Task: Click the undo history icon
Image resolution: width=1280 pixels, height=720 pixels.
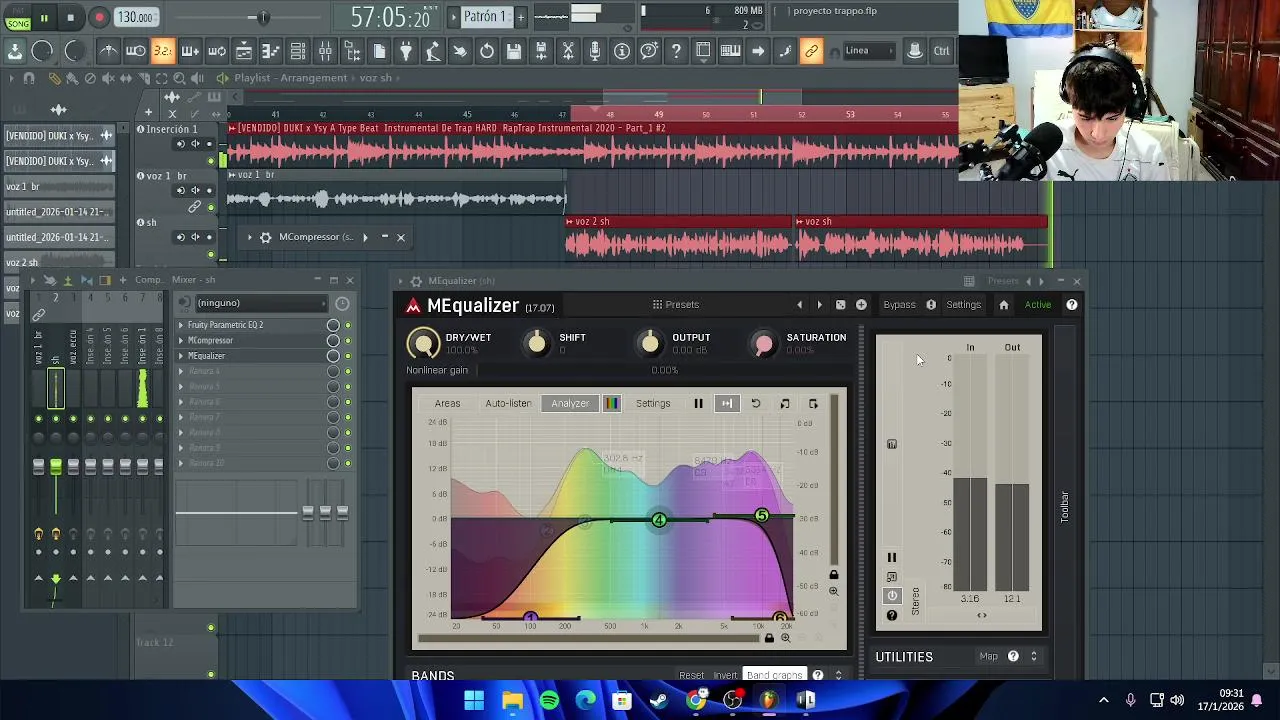Action: point(487,51)
